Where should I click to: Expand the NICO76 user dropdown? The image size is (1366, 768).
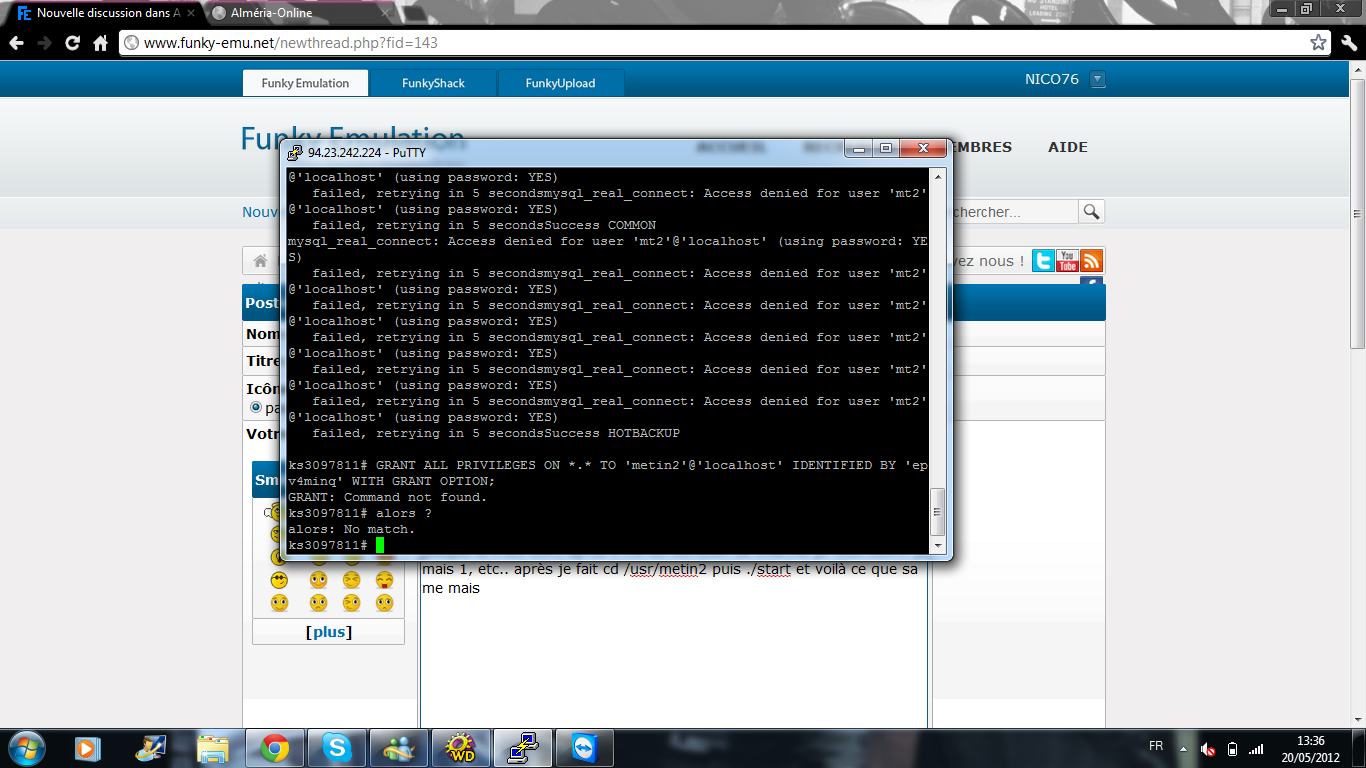pyautogui.click(x=1097, y=79)
